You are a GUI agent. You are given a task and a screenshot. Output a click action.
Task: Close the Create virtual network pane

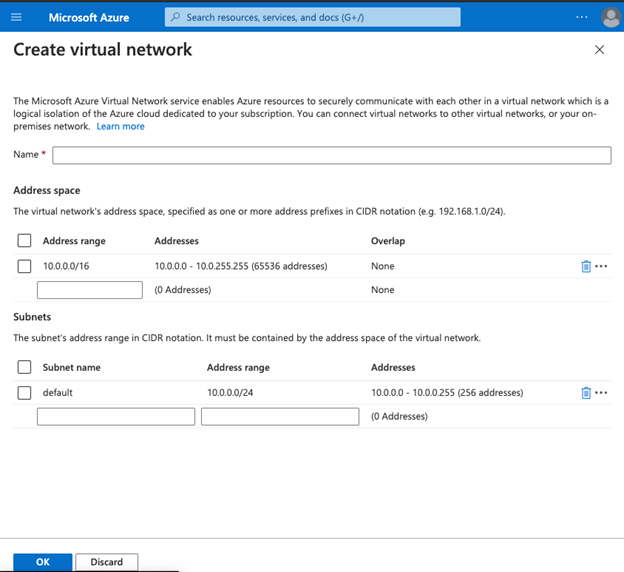(599, 50)
